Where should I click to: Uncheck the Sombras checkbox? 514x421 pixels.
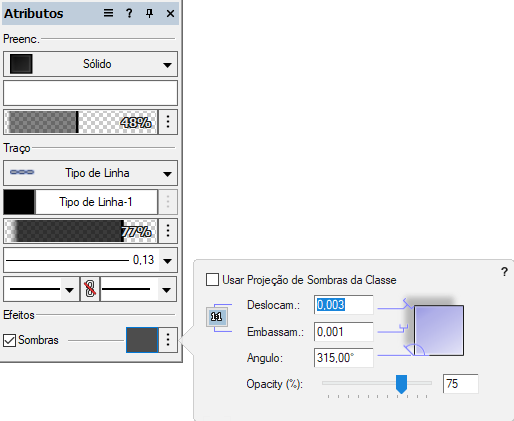[9, 340]
